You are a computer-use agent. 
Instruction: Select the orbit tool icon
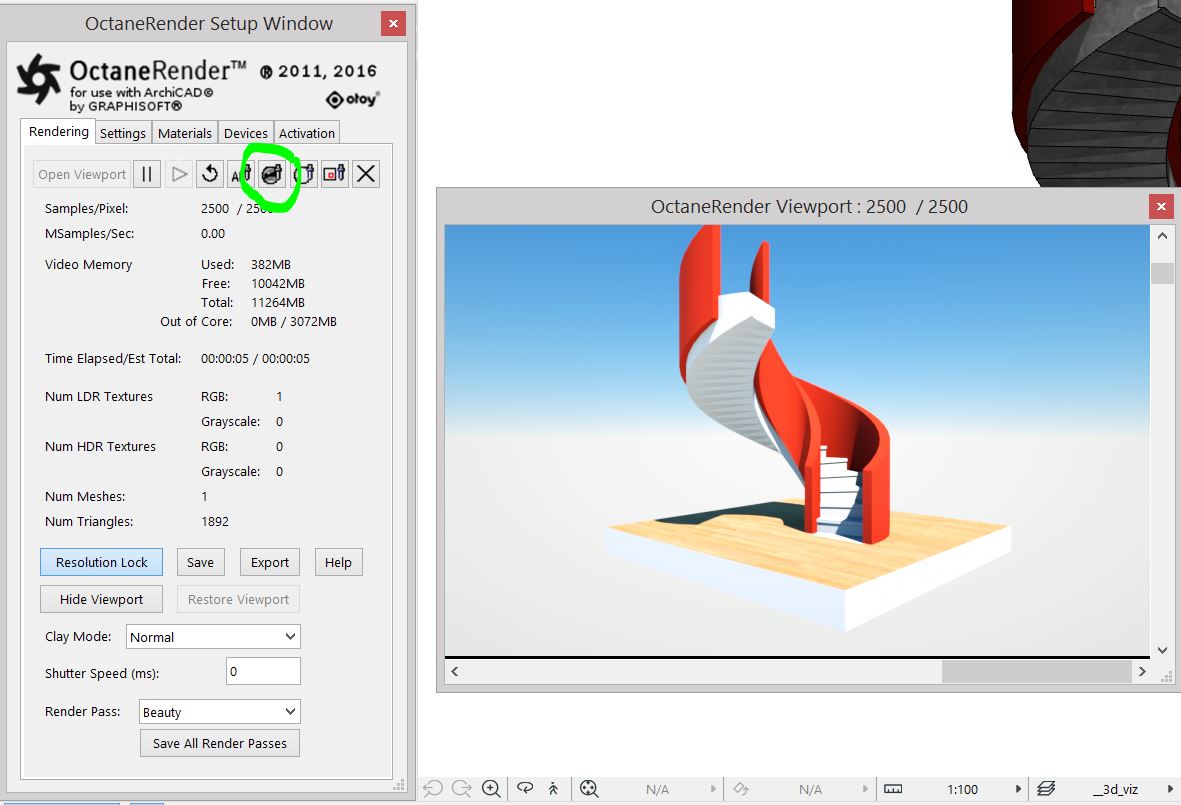pyautogui.click(x=525, y=788)
